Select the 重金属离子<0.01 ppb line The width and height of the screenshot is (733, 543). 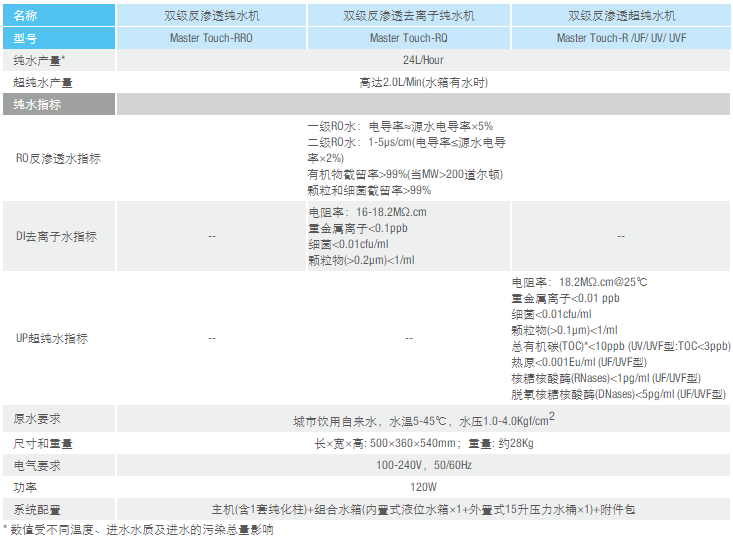pos(566,298)
